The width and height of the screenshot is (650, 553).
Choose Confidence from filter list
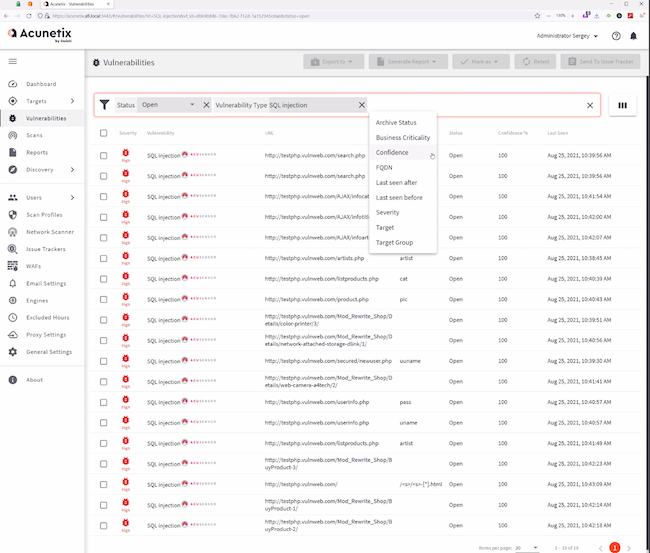pyautogui.click(x=392, y=153)
